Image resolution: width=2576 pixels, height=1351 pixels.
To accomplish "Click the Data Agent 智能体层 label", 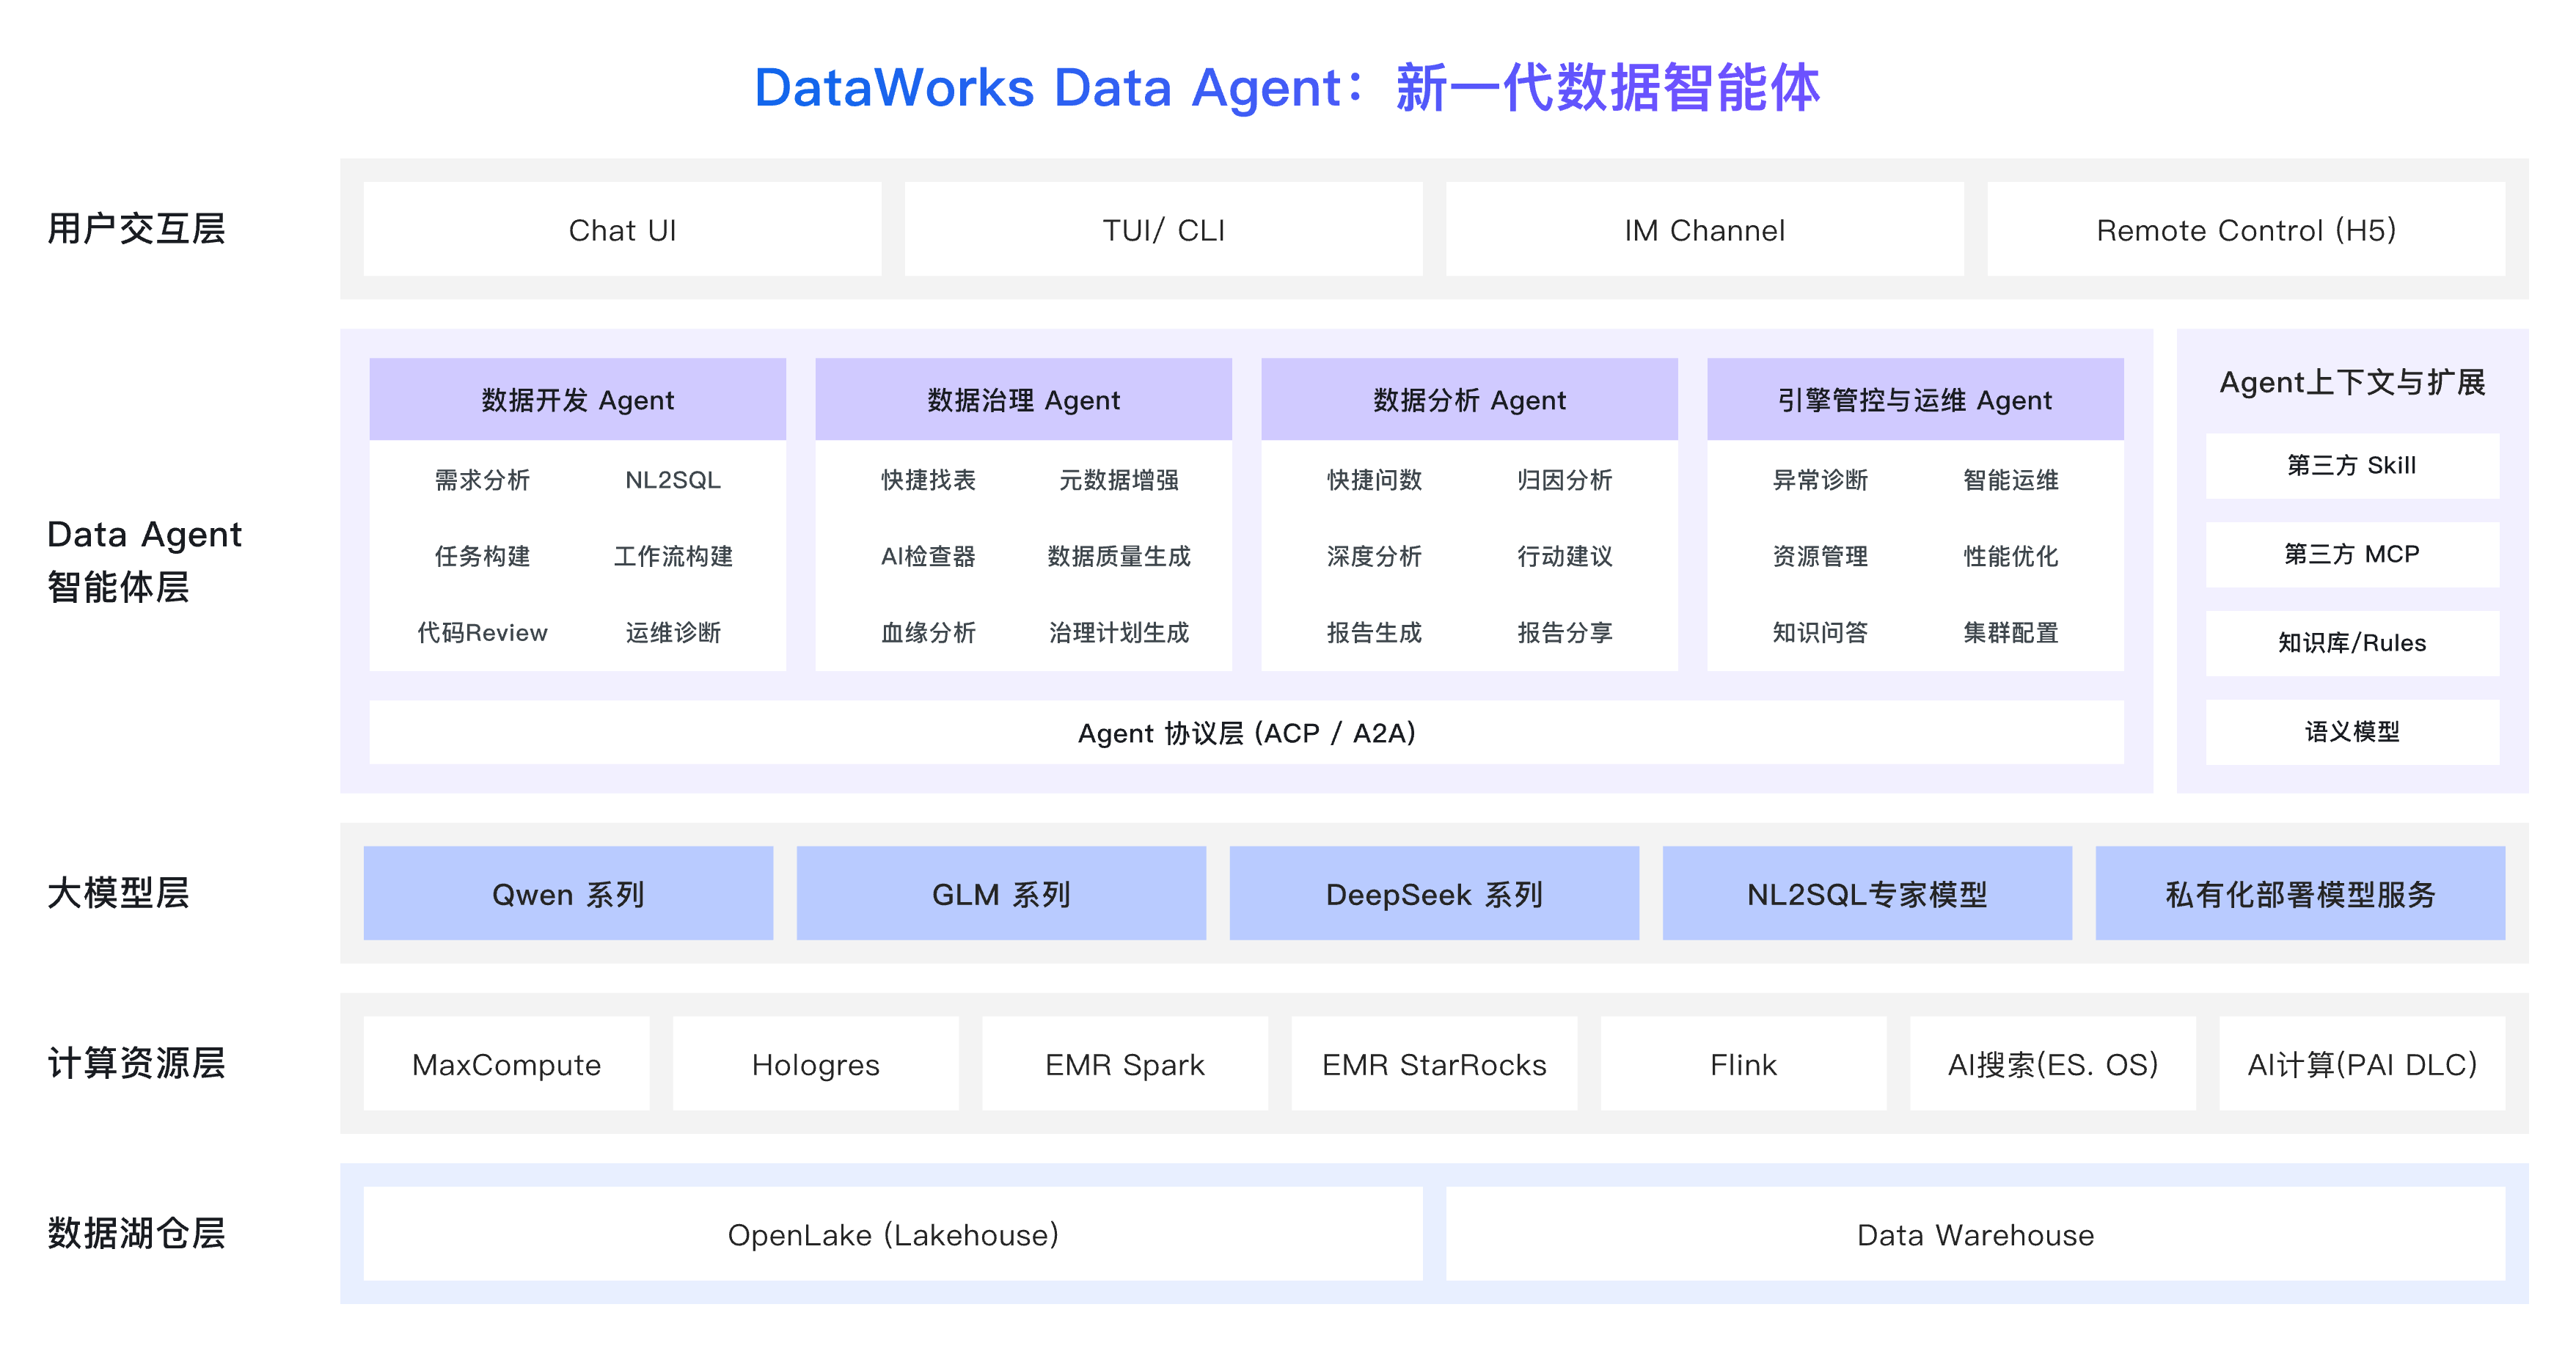I will (x=144, y=560).
